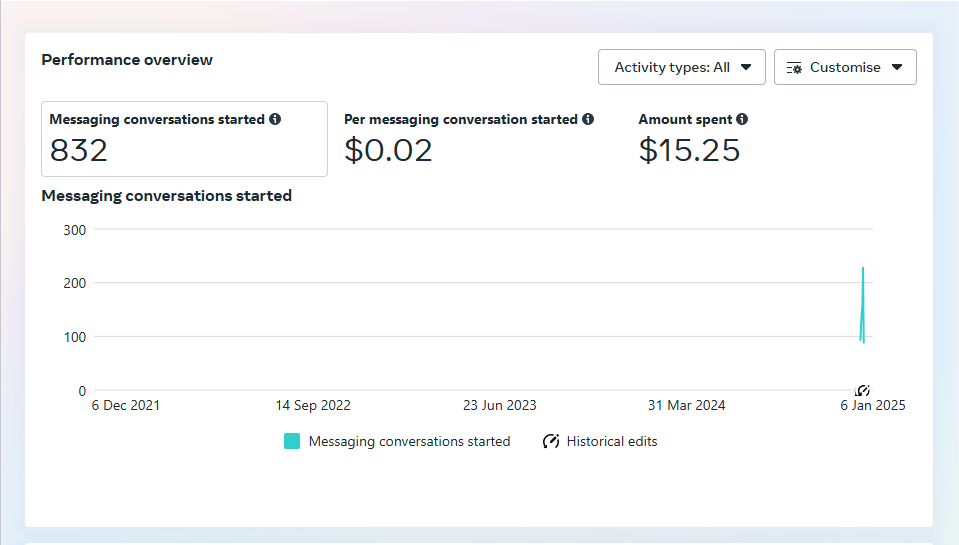The width and height of the screenshot is (959, 545).
Task: Click the 31 Mar 2024 axis label
Action: point(686,405)
